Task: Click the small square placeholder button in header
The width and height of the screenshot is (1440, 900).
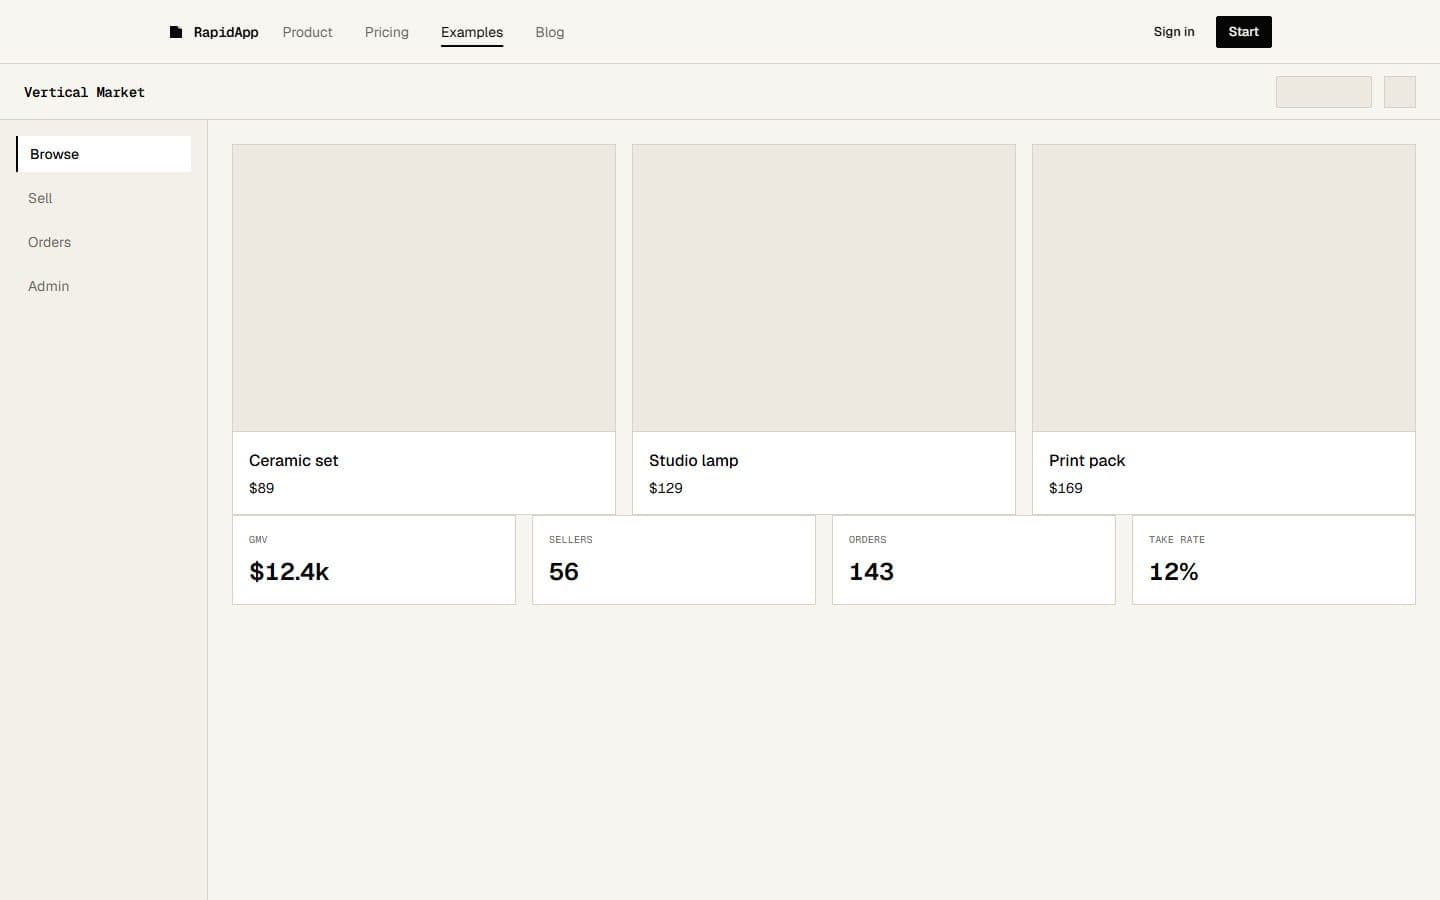Action: click(1400, 92)
